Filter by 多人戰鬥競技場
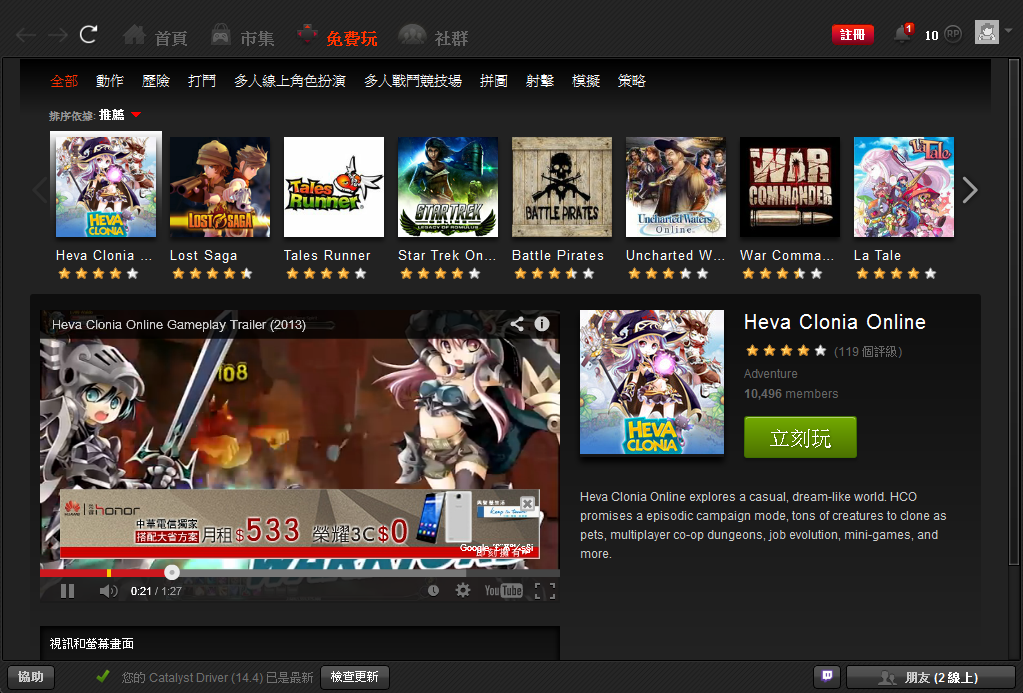Viewport: 1023px width, 693px height. click(x=413, y=81)
